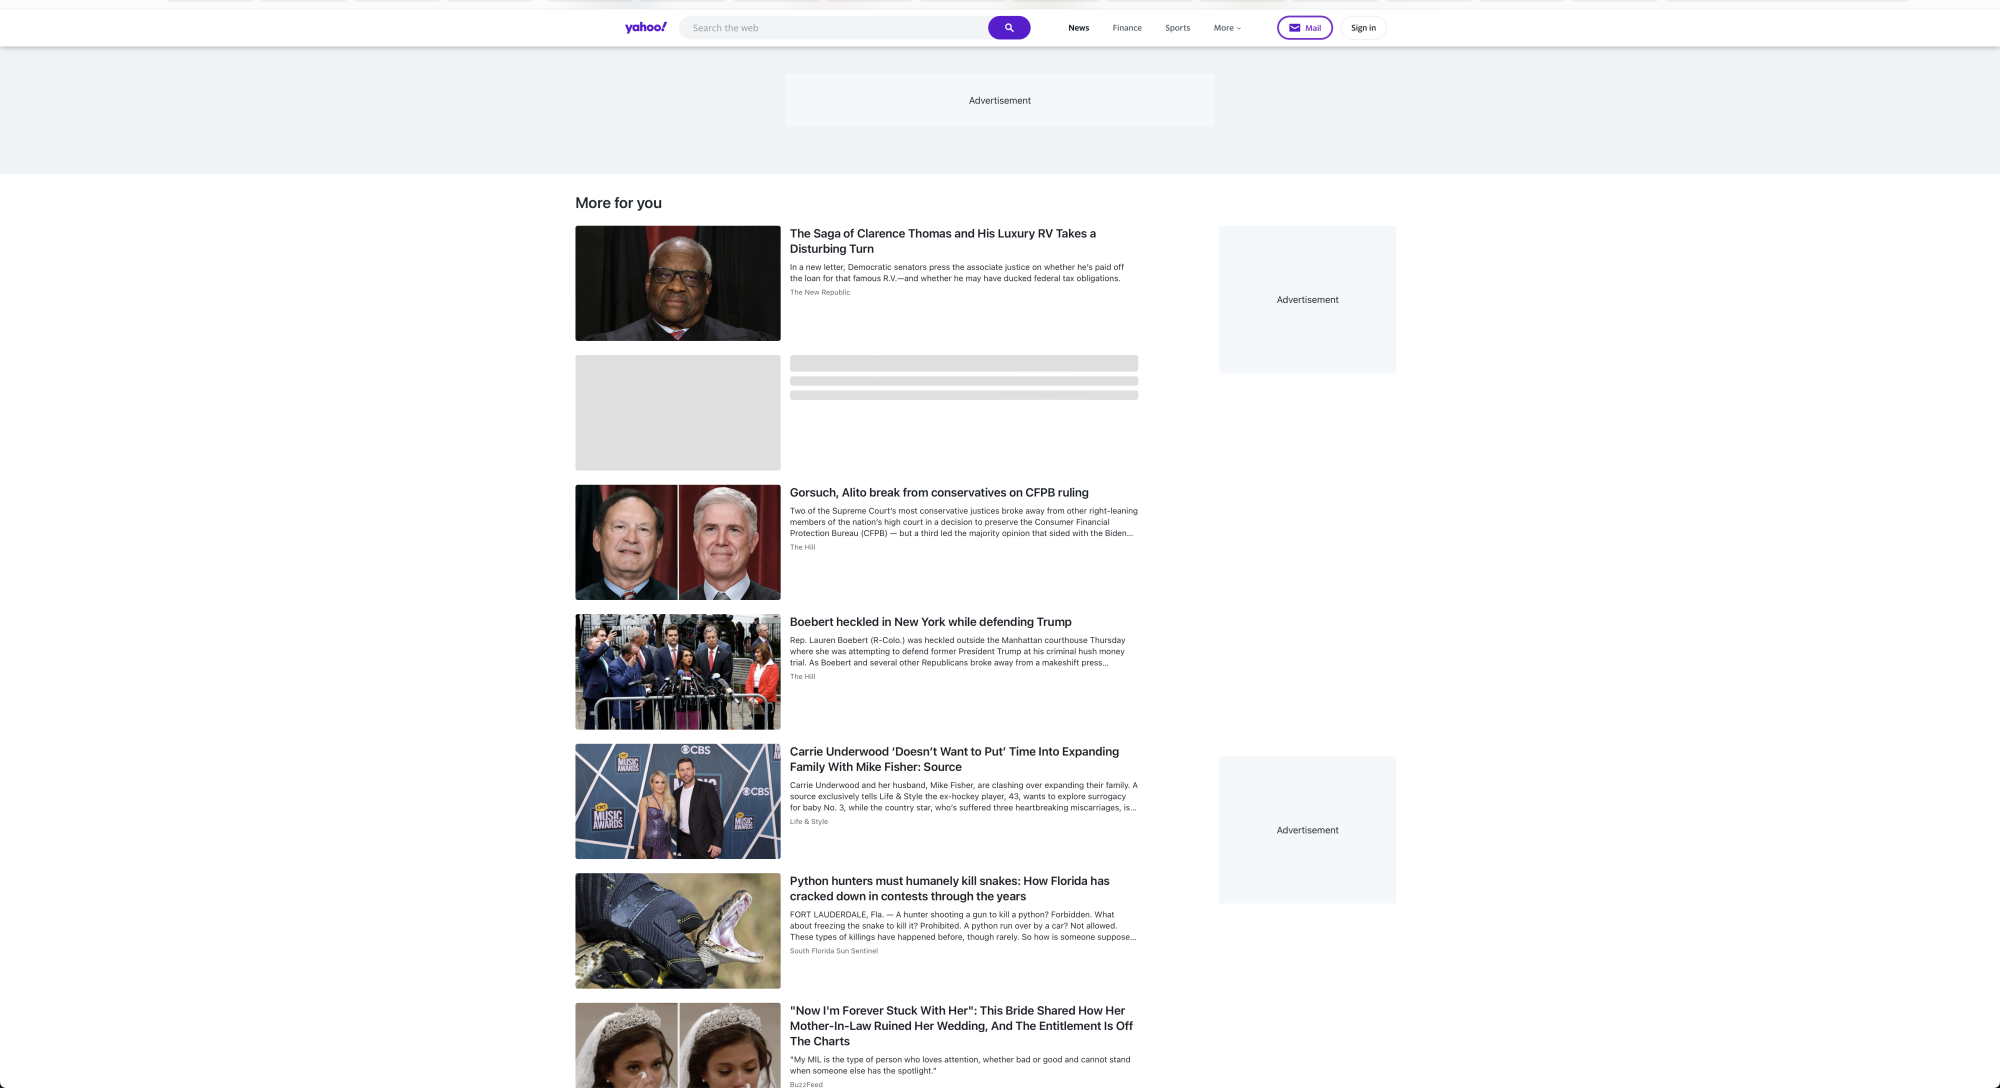The image size is (2000, 1088).
Task: Expand the More navigation dropdown
Action: click(x=1226, y=28)
